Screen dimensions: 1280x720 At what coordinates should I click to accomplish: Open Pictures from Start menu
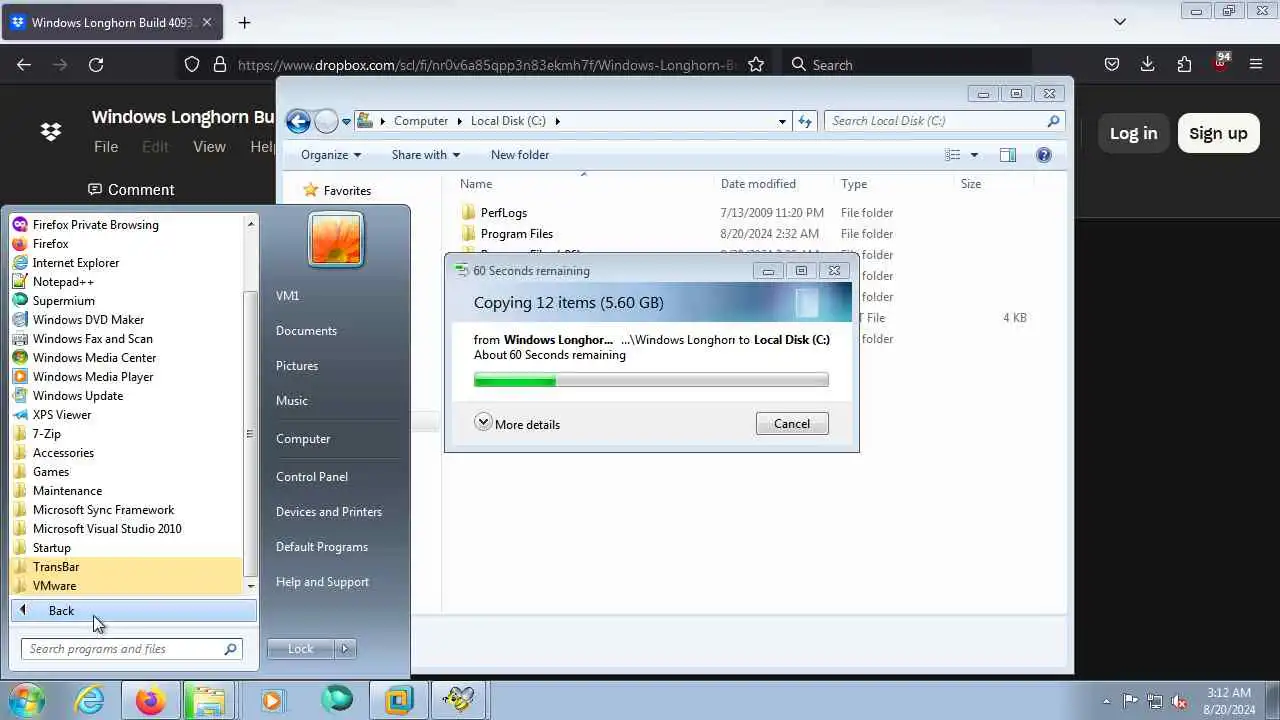[x=297, y=366]
